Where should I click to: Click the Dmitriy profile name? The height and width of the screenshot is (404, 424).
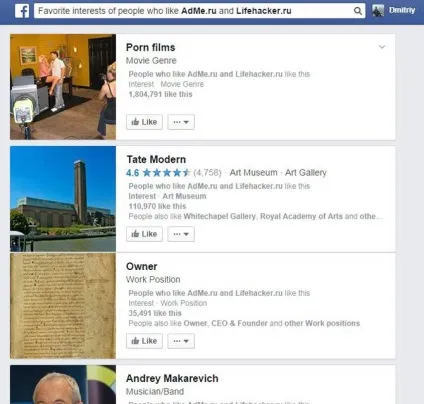402,10
